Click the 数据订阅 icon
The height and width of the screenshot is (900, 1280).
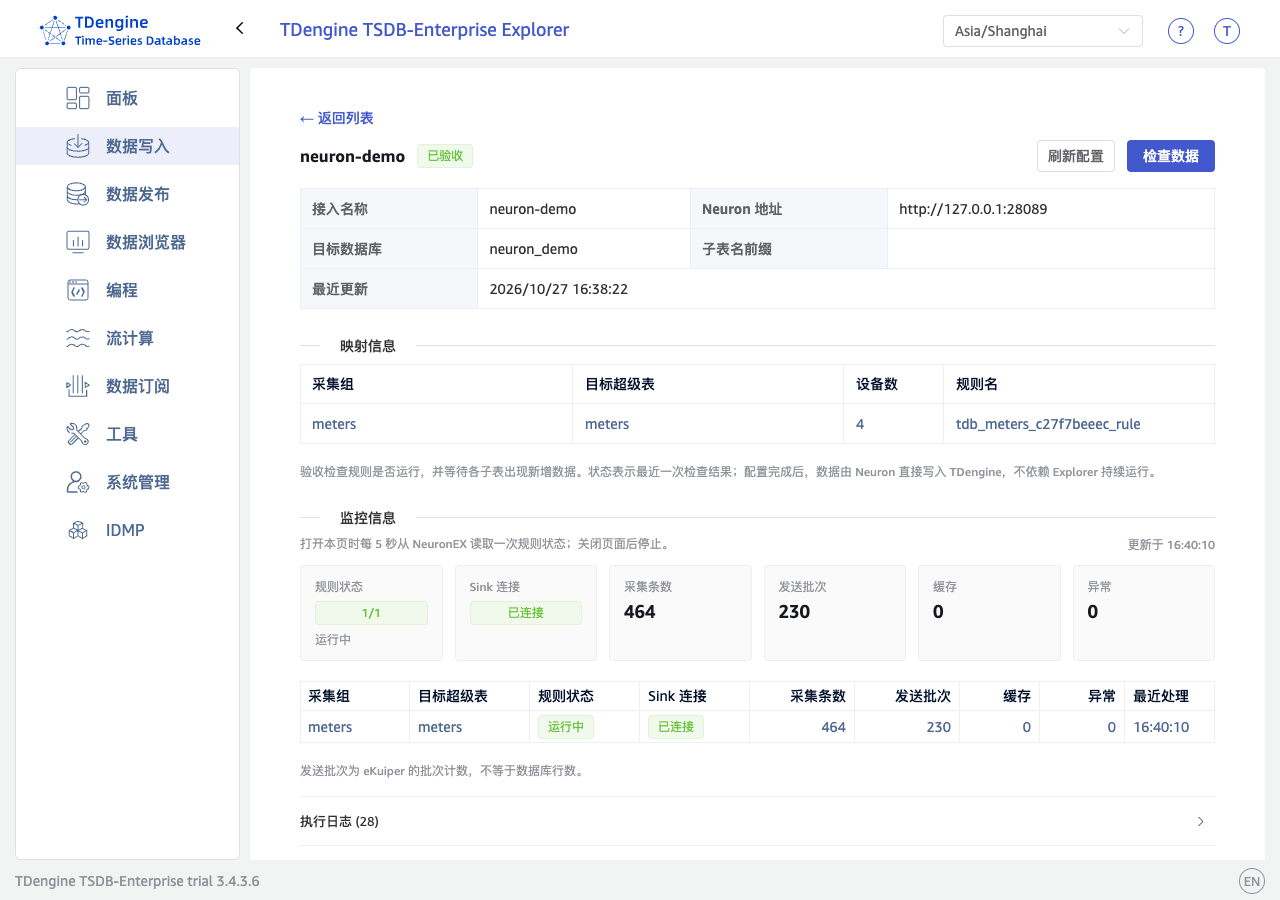click(x=78, y=386)
